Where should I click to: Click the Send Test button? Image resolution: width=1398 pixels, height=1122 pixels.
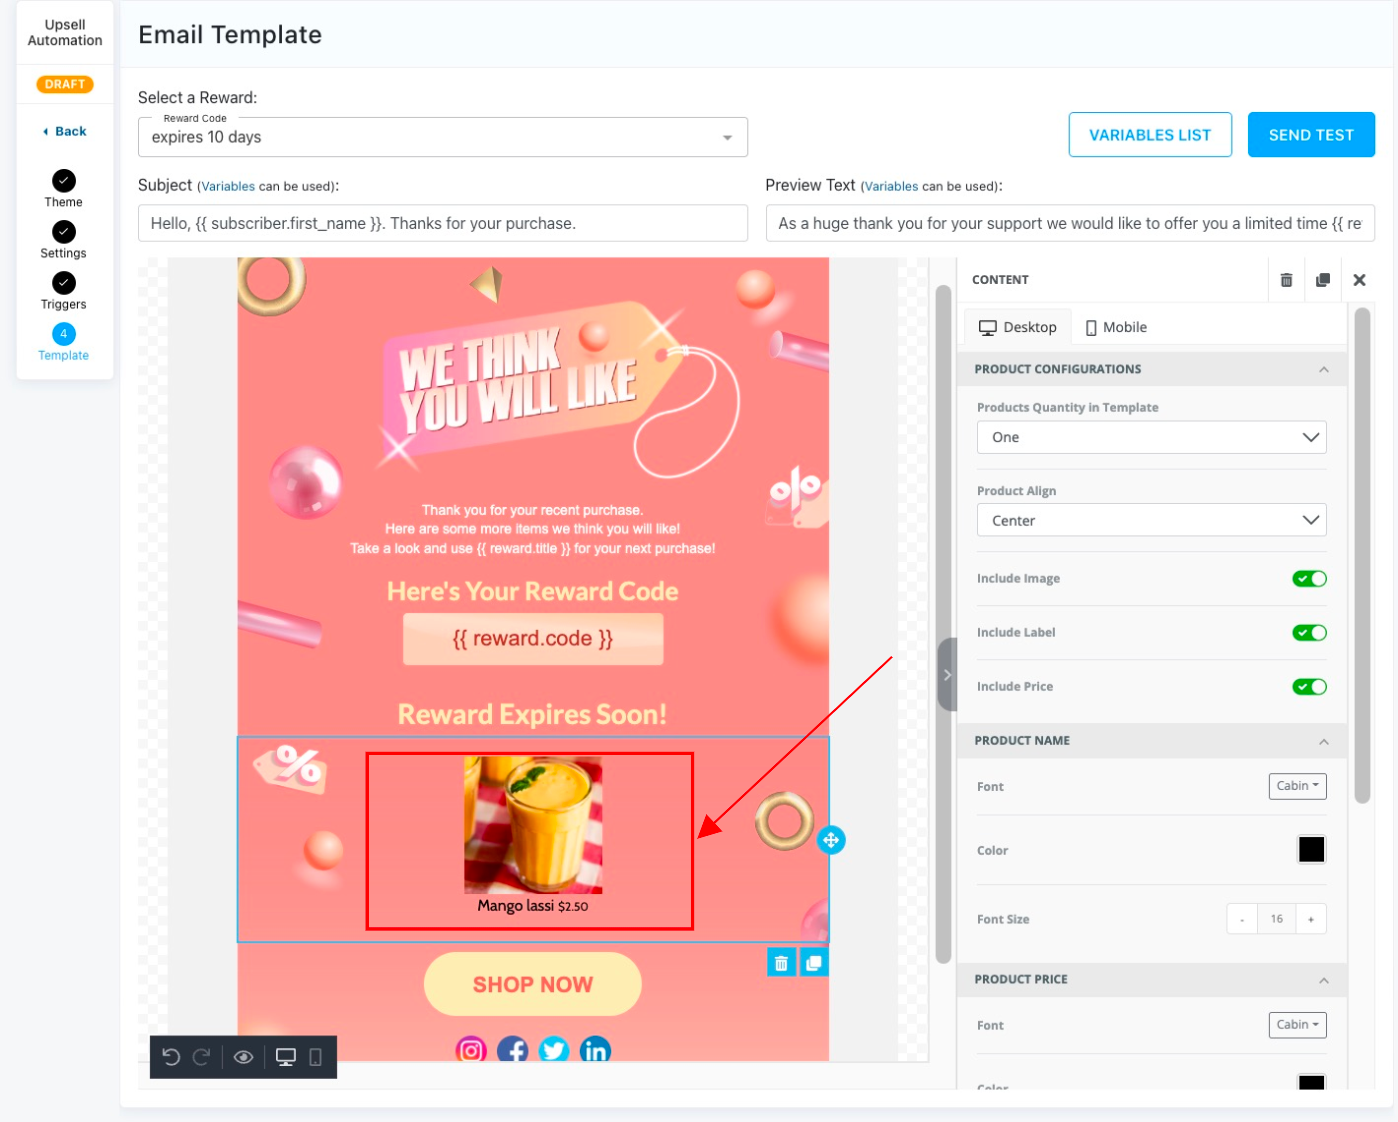(x=1311, y=135)
